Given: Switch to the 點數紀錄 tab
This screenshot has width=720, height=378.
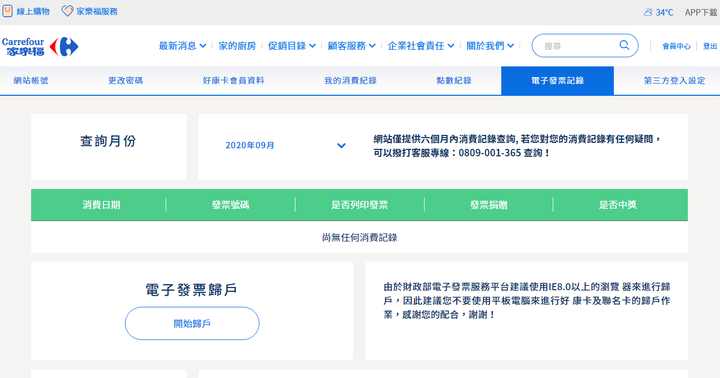Looking at the screenshot, I should point(454,80).
